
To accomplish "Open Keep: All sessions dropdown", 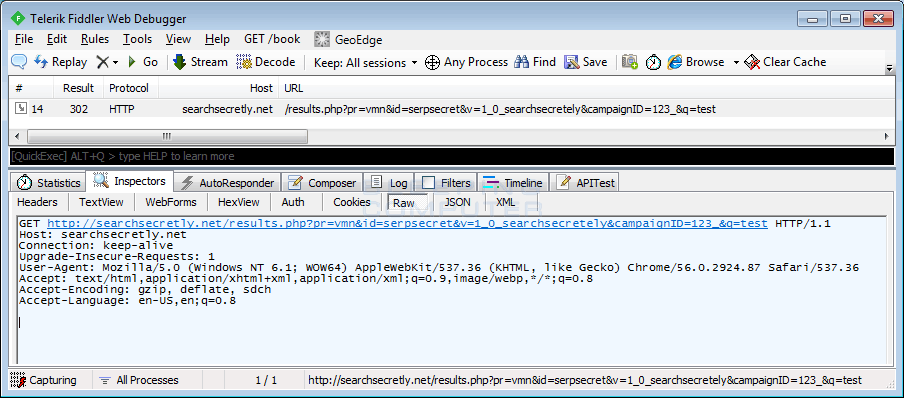I will [366, 62].
